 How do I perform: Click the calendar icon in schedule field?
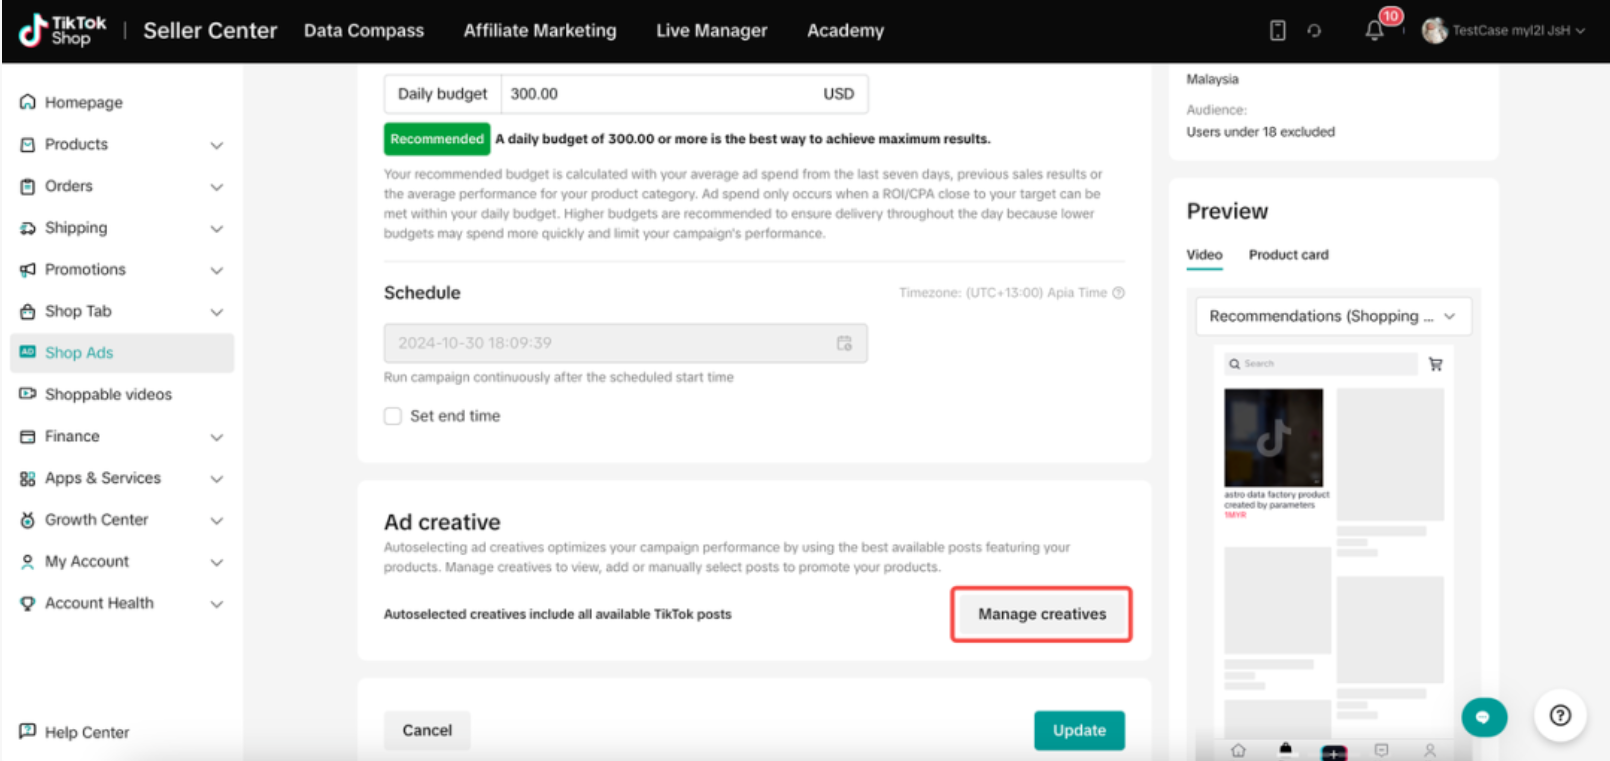(844, 343)
